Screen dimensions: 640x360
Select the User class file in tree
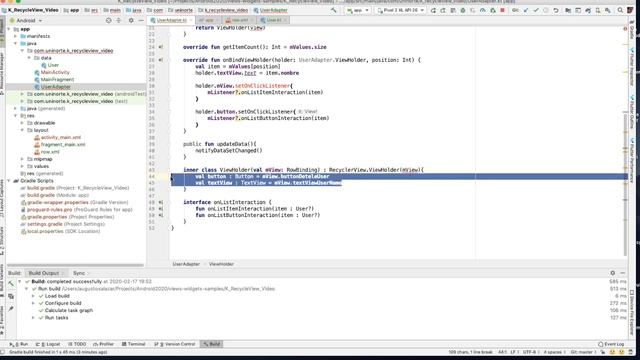tap(53, 65)
